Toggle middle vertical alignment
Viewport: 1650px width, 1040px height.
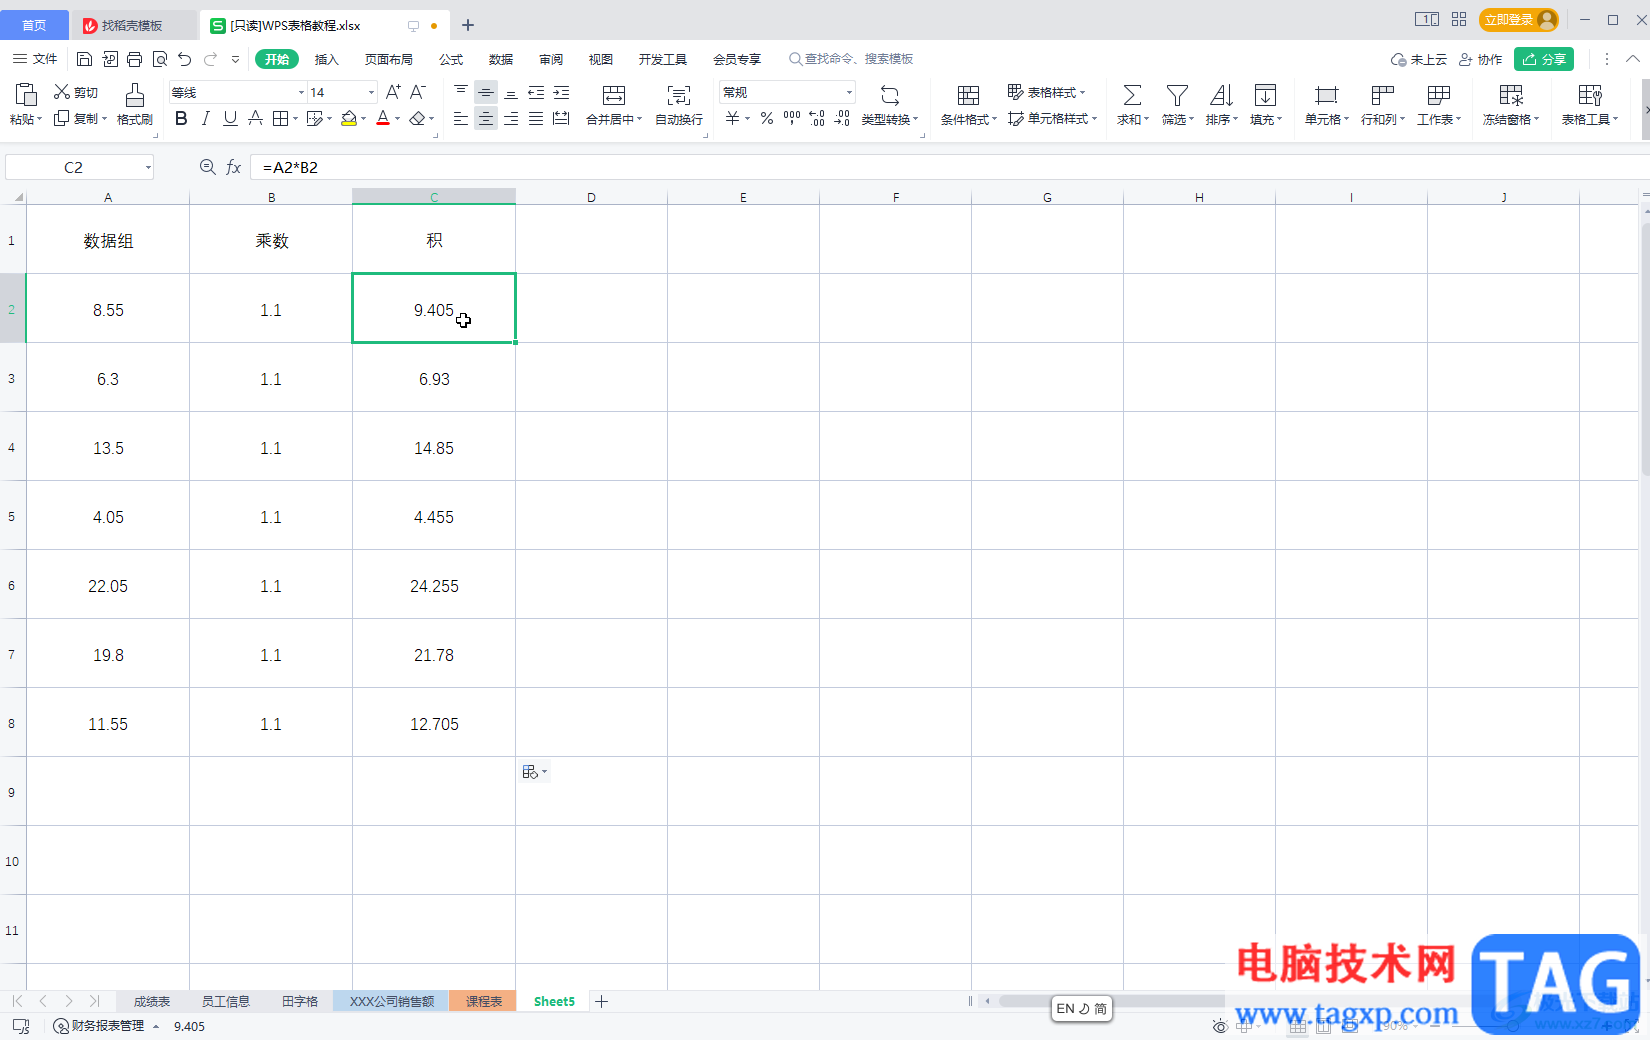485,92
